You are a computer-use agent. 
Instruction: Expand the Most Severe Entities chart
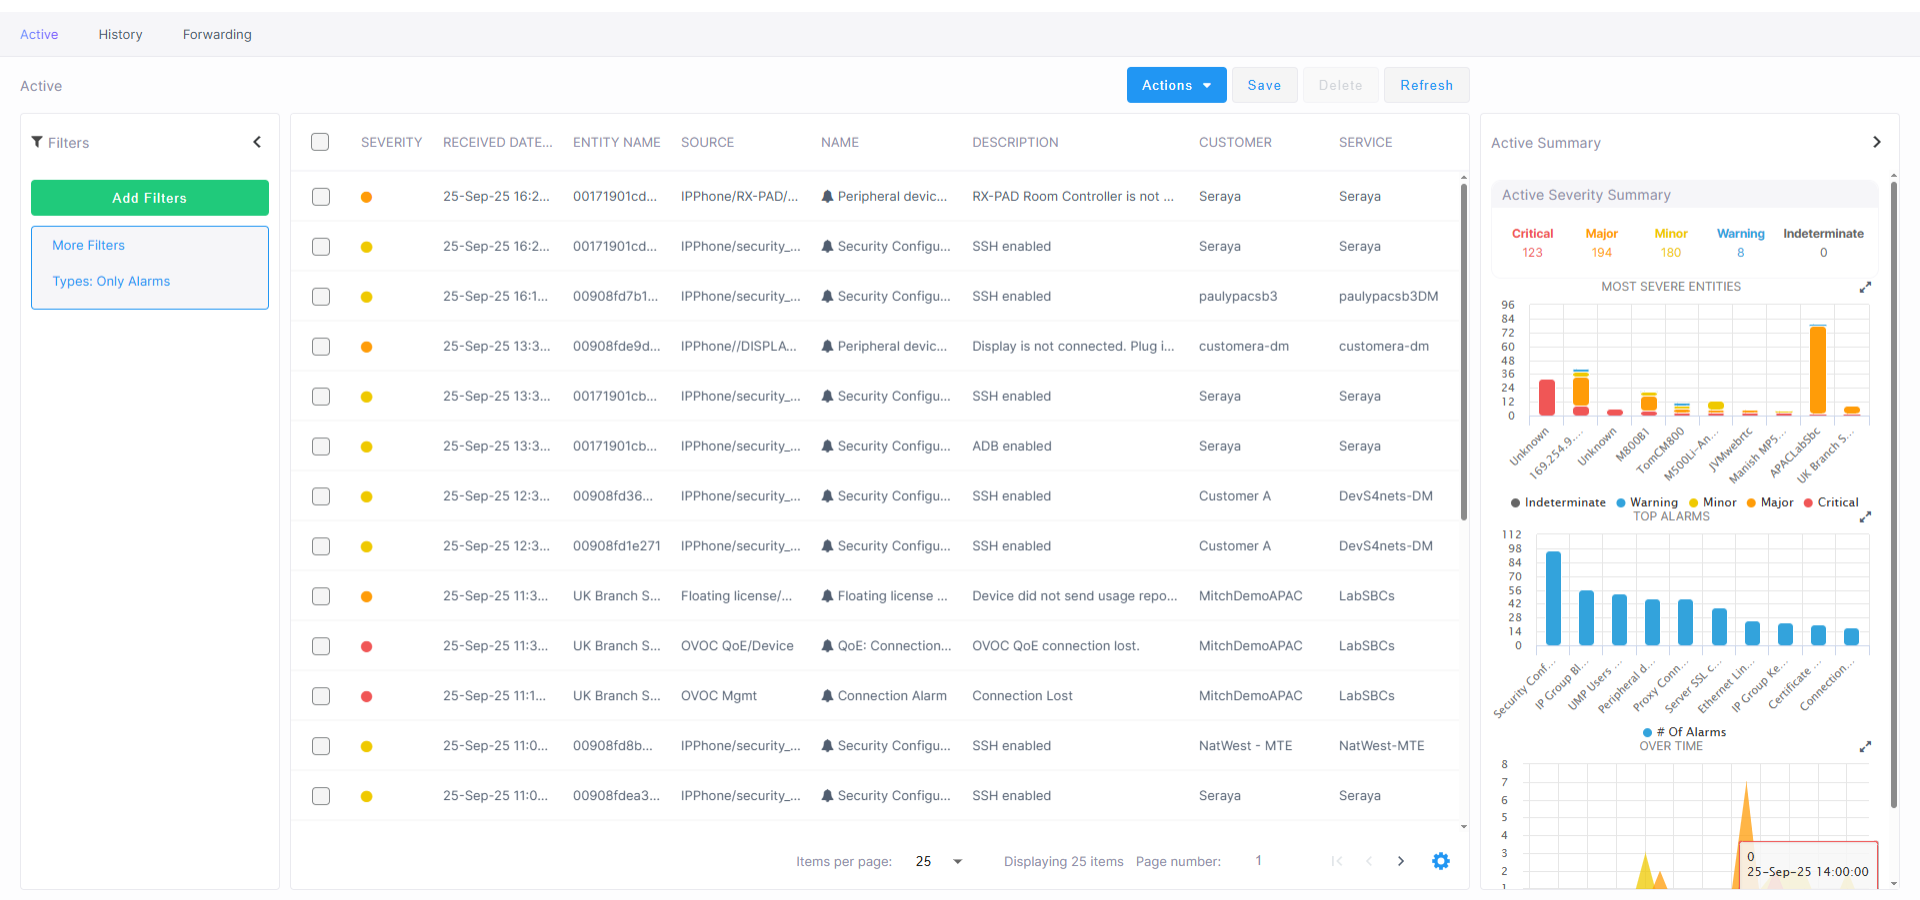1865,288
